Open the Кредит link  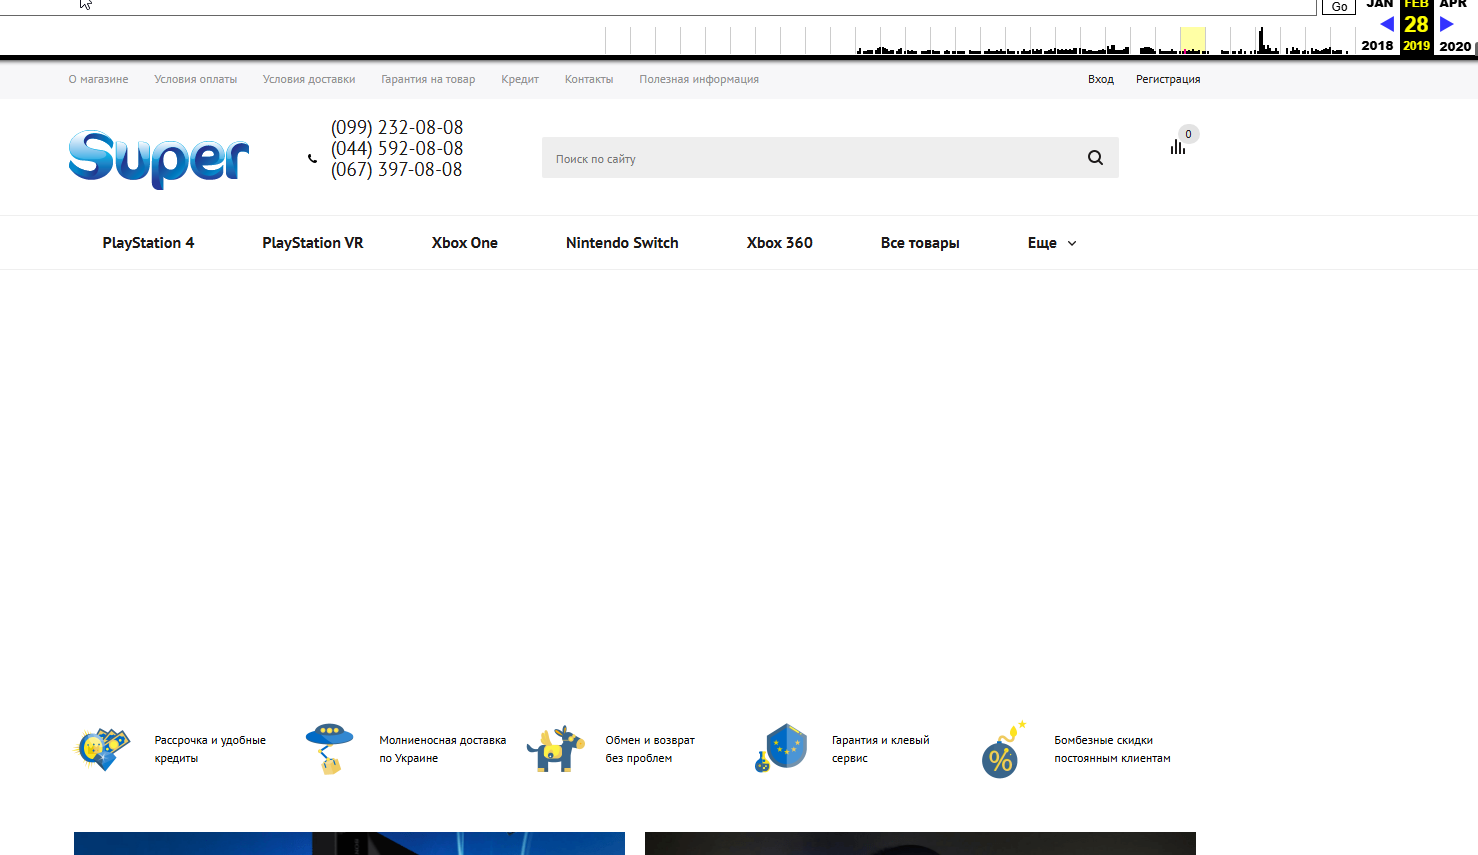point(520,79)
